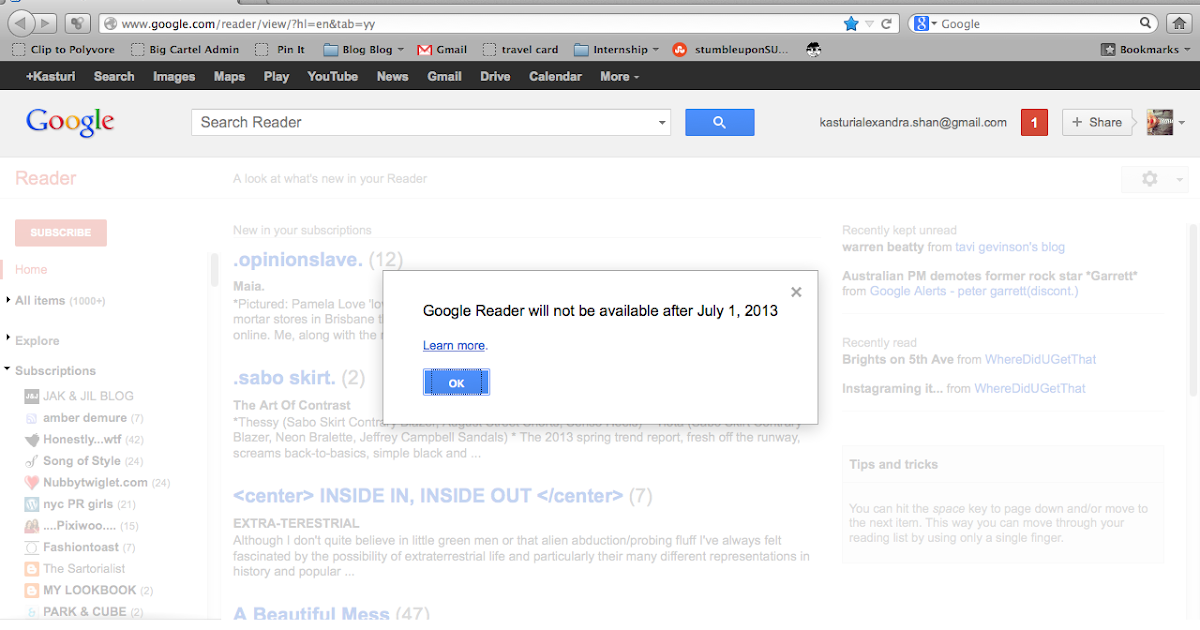The image size is (1200, 630).
Task: Click the Learn more link in the dialog
Action: point(454,345)
